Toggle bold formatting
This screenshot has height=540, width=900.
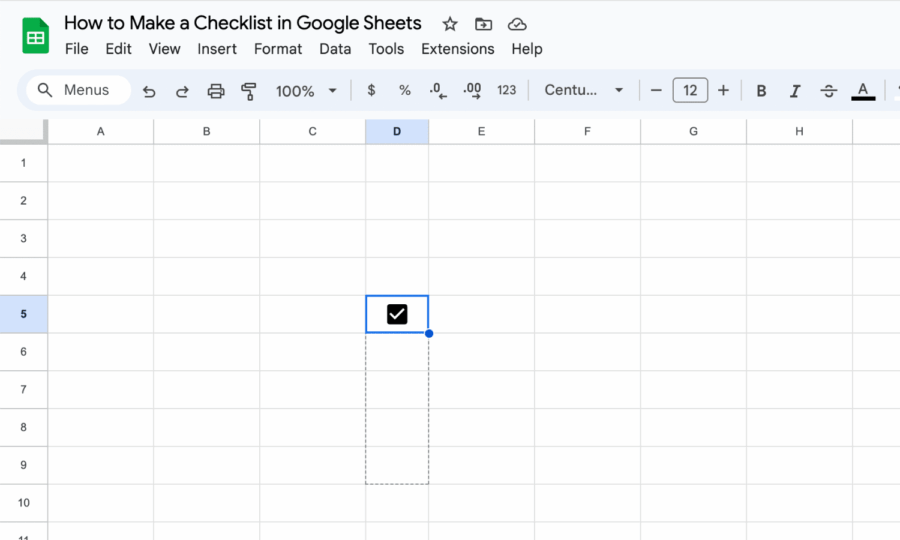(761, 91)
